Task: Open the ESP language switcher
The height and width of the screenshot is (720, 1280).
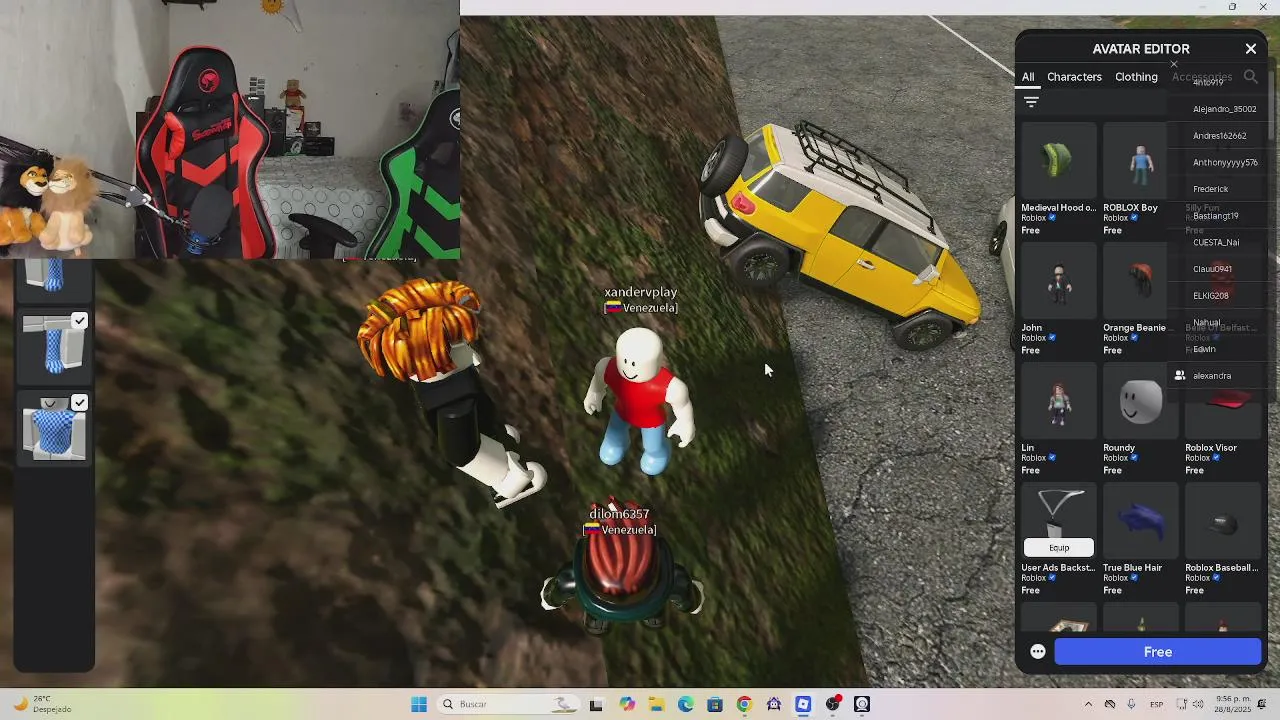Action: [x=1156, y=704]
